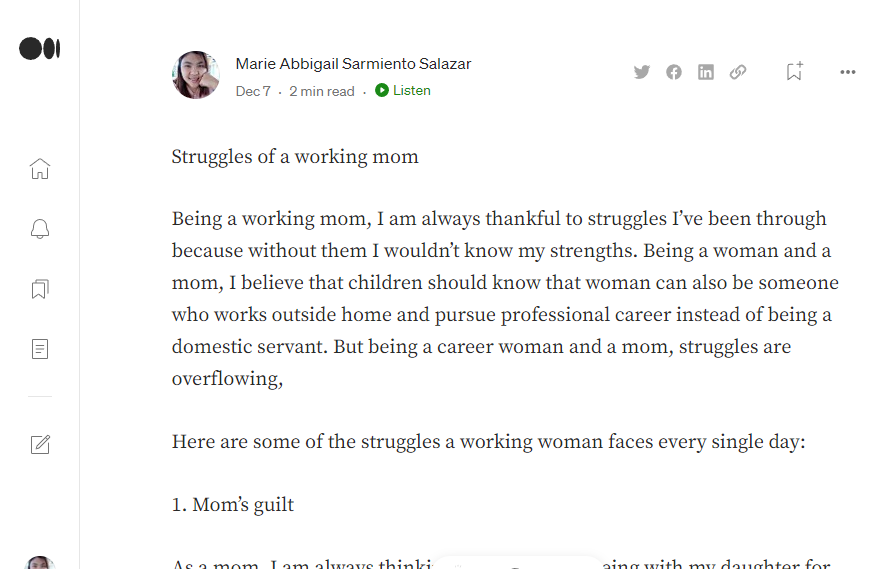Image resolution: width=869 pixels, height=569 pixels.
Task: Click the Write story pencil icon
Action: tap(40, 445)
